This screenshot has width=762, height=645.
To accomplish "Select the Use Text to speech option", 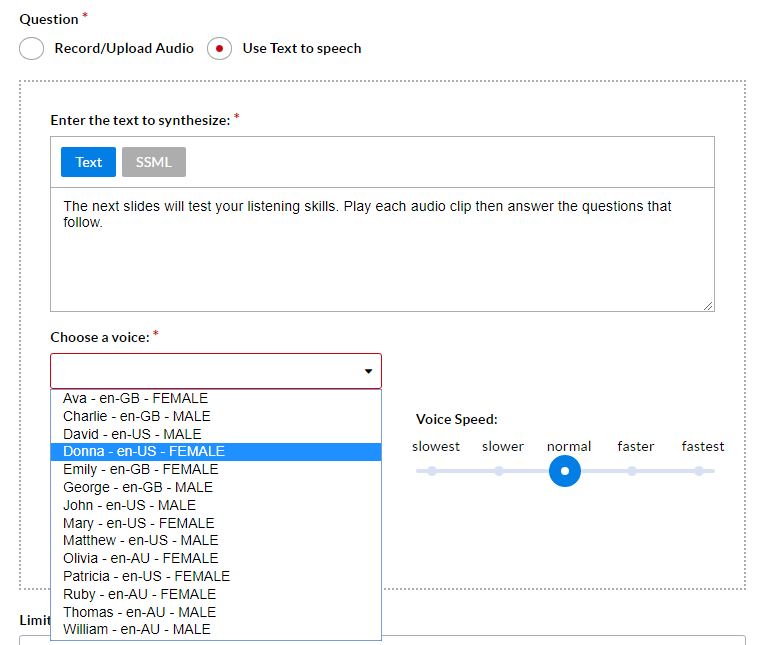I will click(220, 48).
